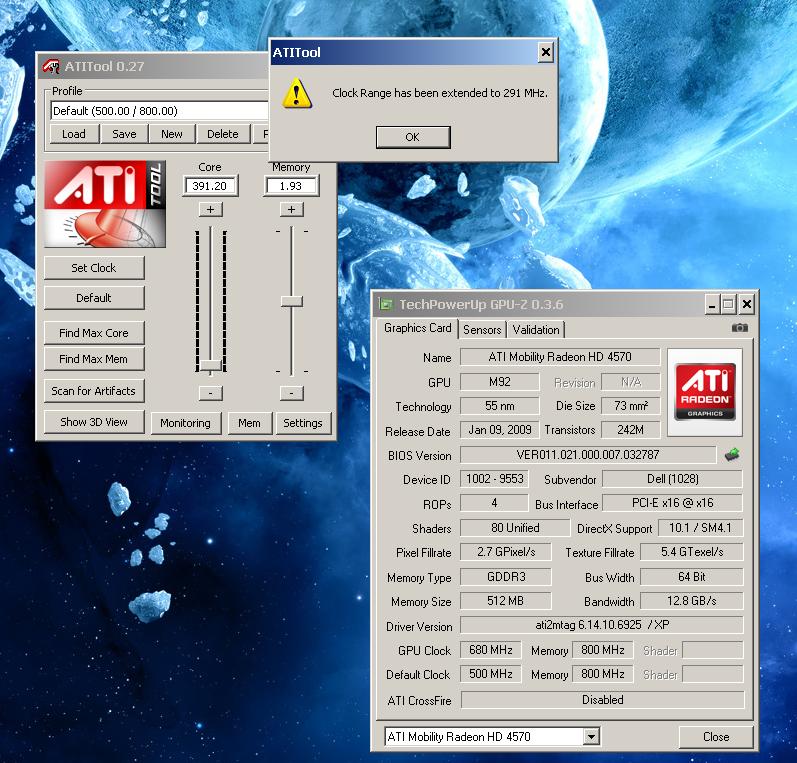Confirm the clock range dialog with OK
Viewport: 797px width, 763px height.
coord(413,137)
